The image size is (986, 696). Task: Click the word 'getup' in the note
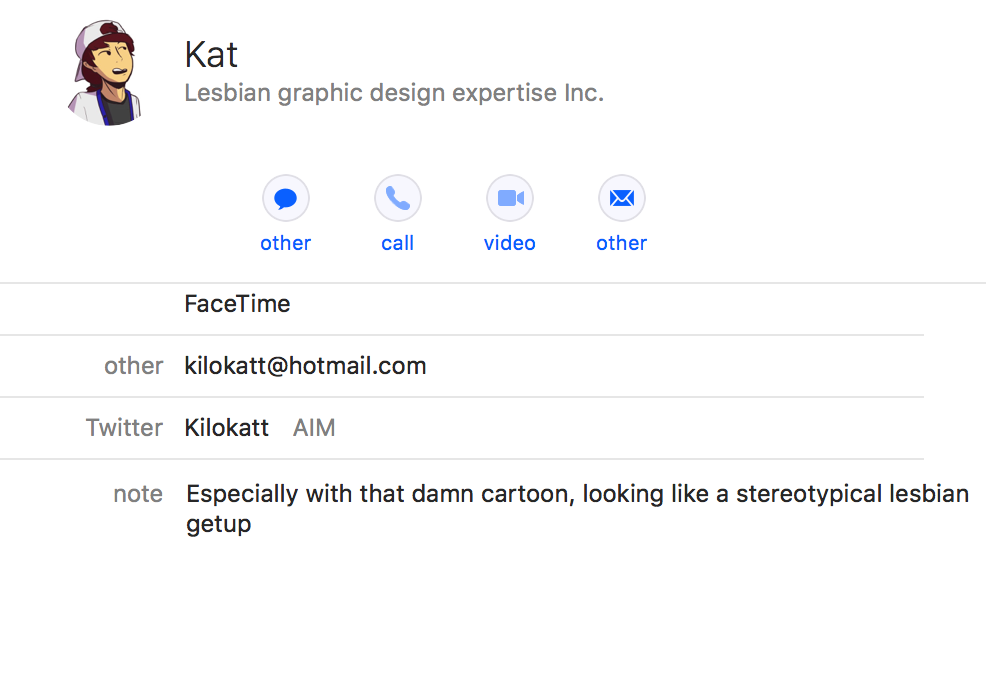(219, 524)
